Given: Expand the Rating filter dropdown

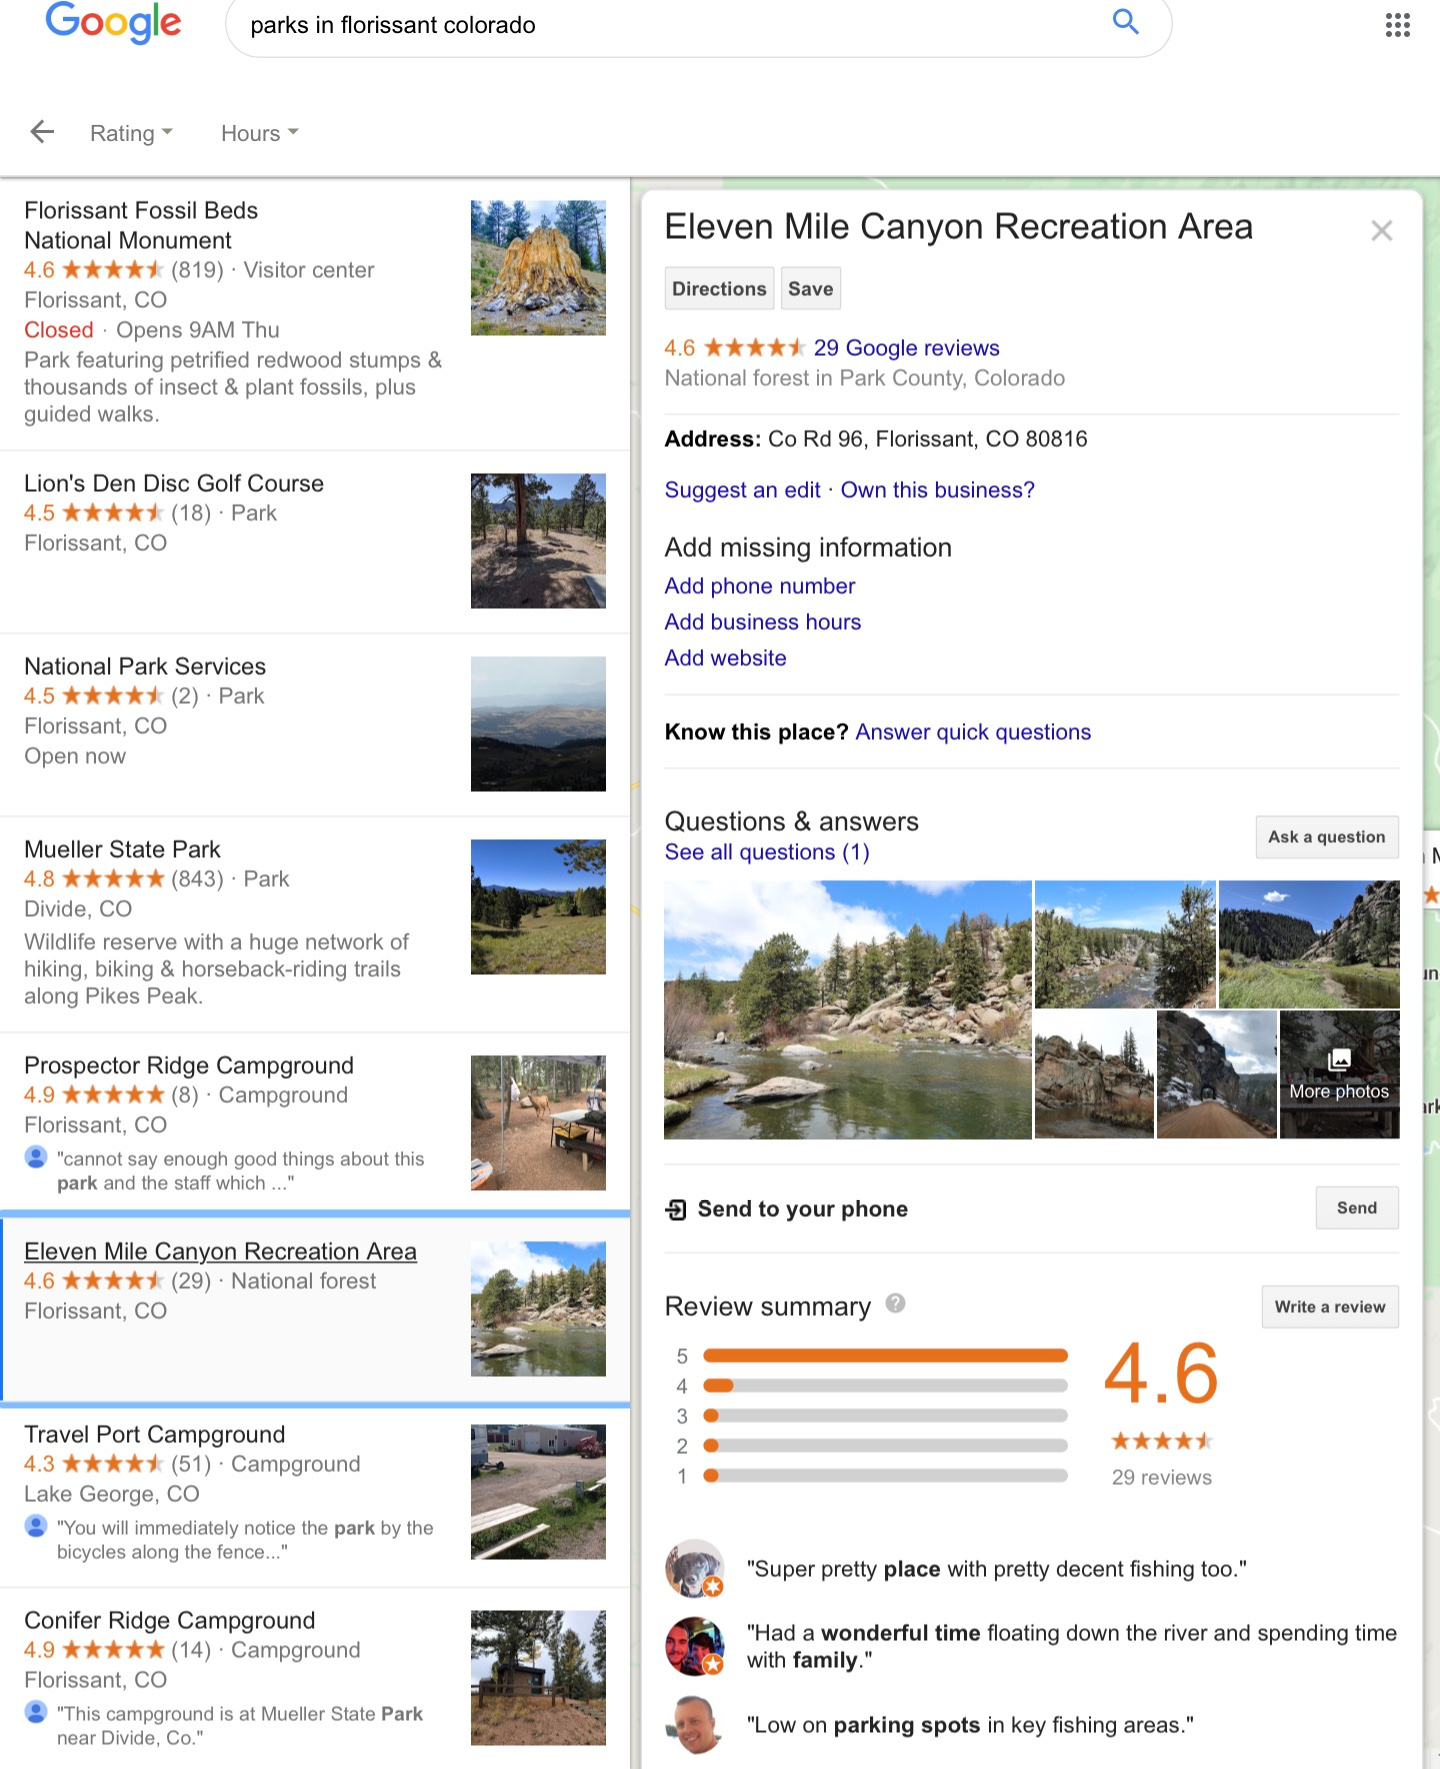Looking at the screenshot, I should 131,133.
